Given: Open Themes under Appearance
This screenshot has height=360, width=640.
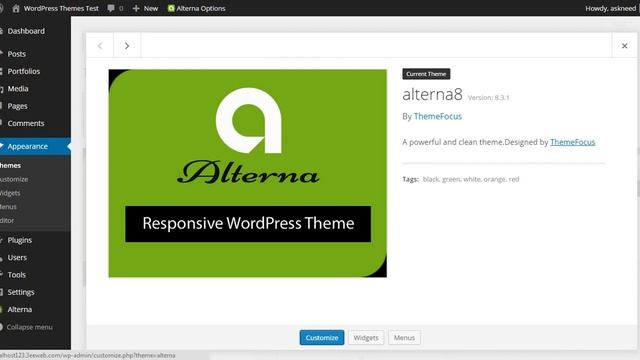Looking at the screenshot, I should pyautogui.click(x=11, y=165).
